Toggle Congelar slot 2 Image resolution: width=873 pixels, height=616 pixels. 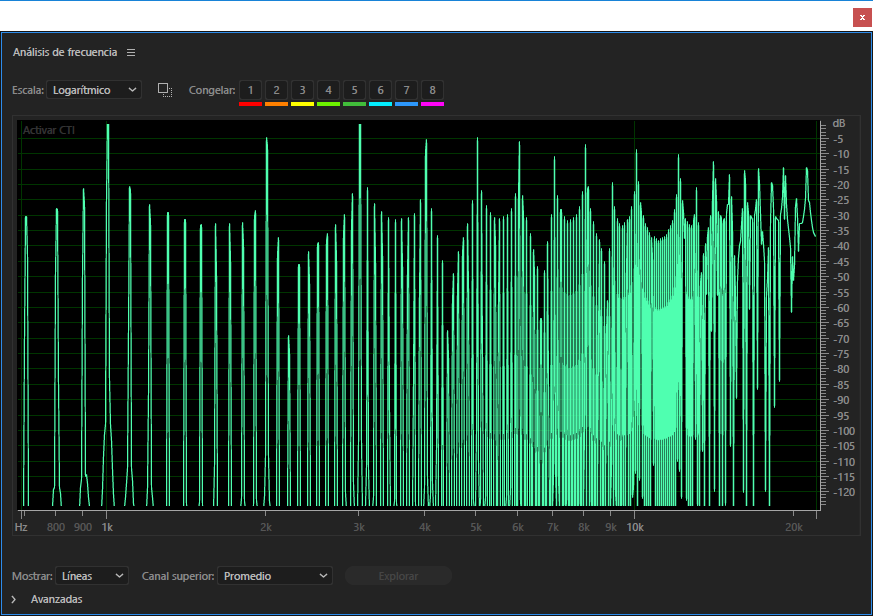coord(276,90)
